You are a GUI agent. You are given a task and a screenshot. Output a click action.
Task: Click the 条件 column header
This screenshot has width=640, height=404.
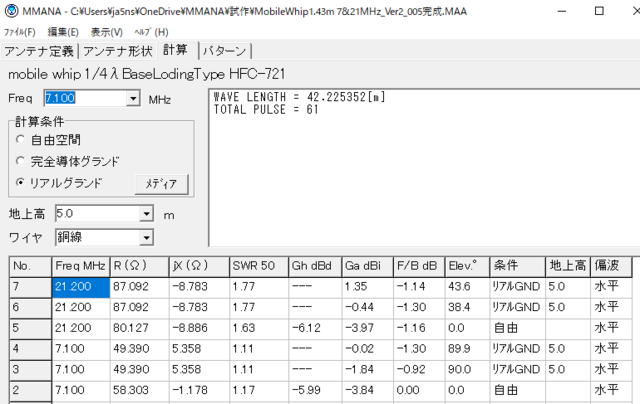[518, 266]
